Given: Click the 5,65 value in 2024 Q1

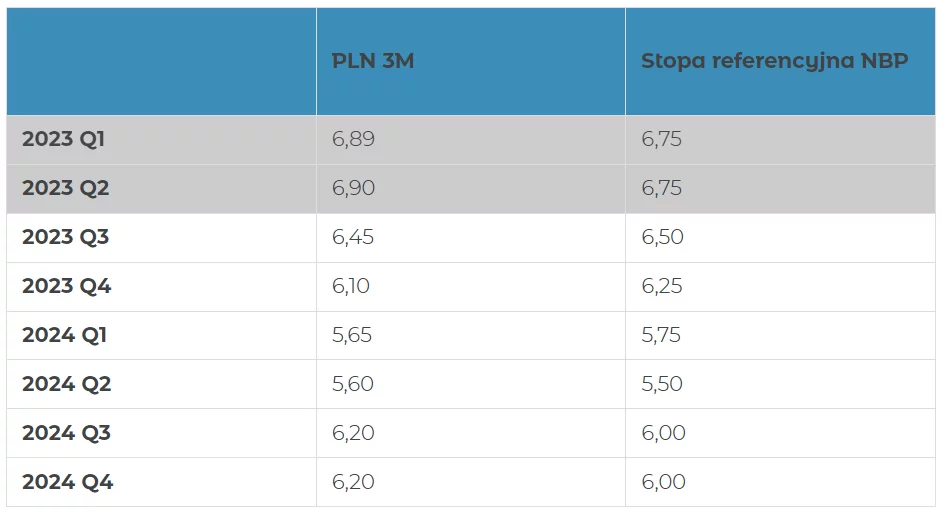Looking at the screenshot, I should pyautogui.click(x=352, y=335).
